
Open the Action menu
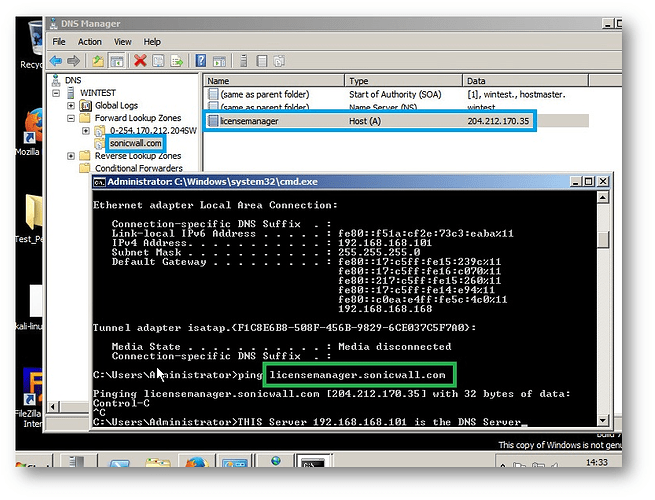point(90,42)
